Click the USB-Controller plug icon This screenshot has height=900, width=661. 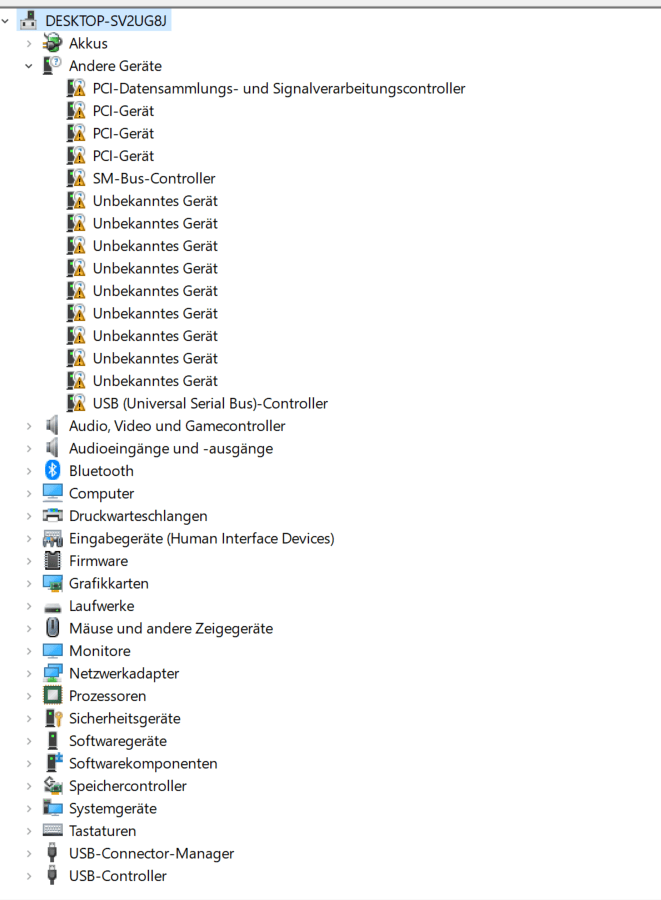pos(52,875)
